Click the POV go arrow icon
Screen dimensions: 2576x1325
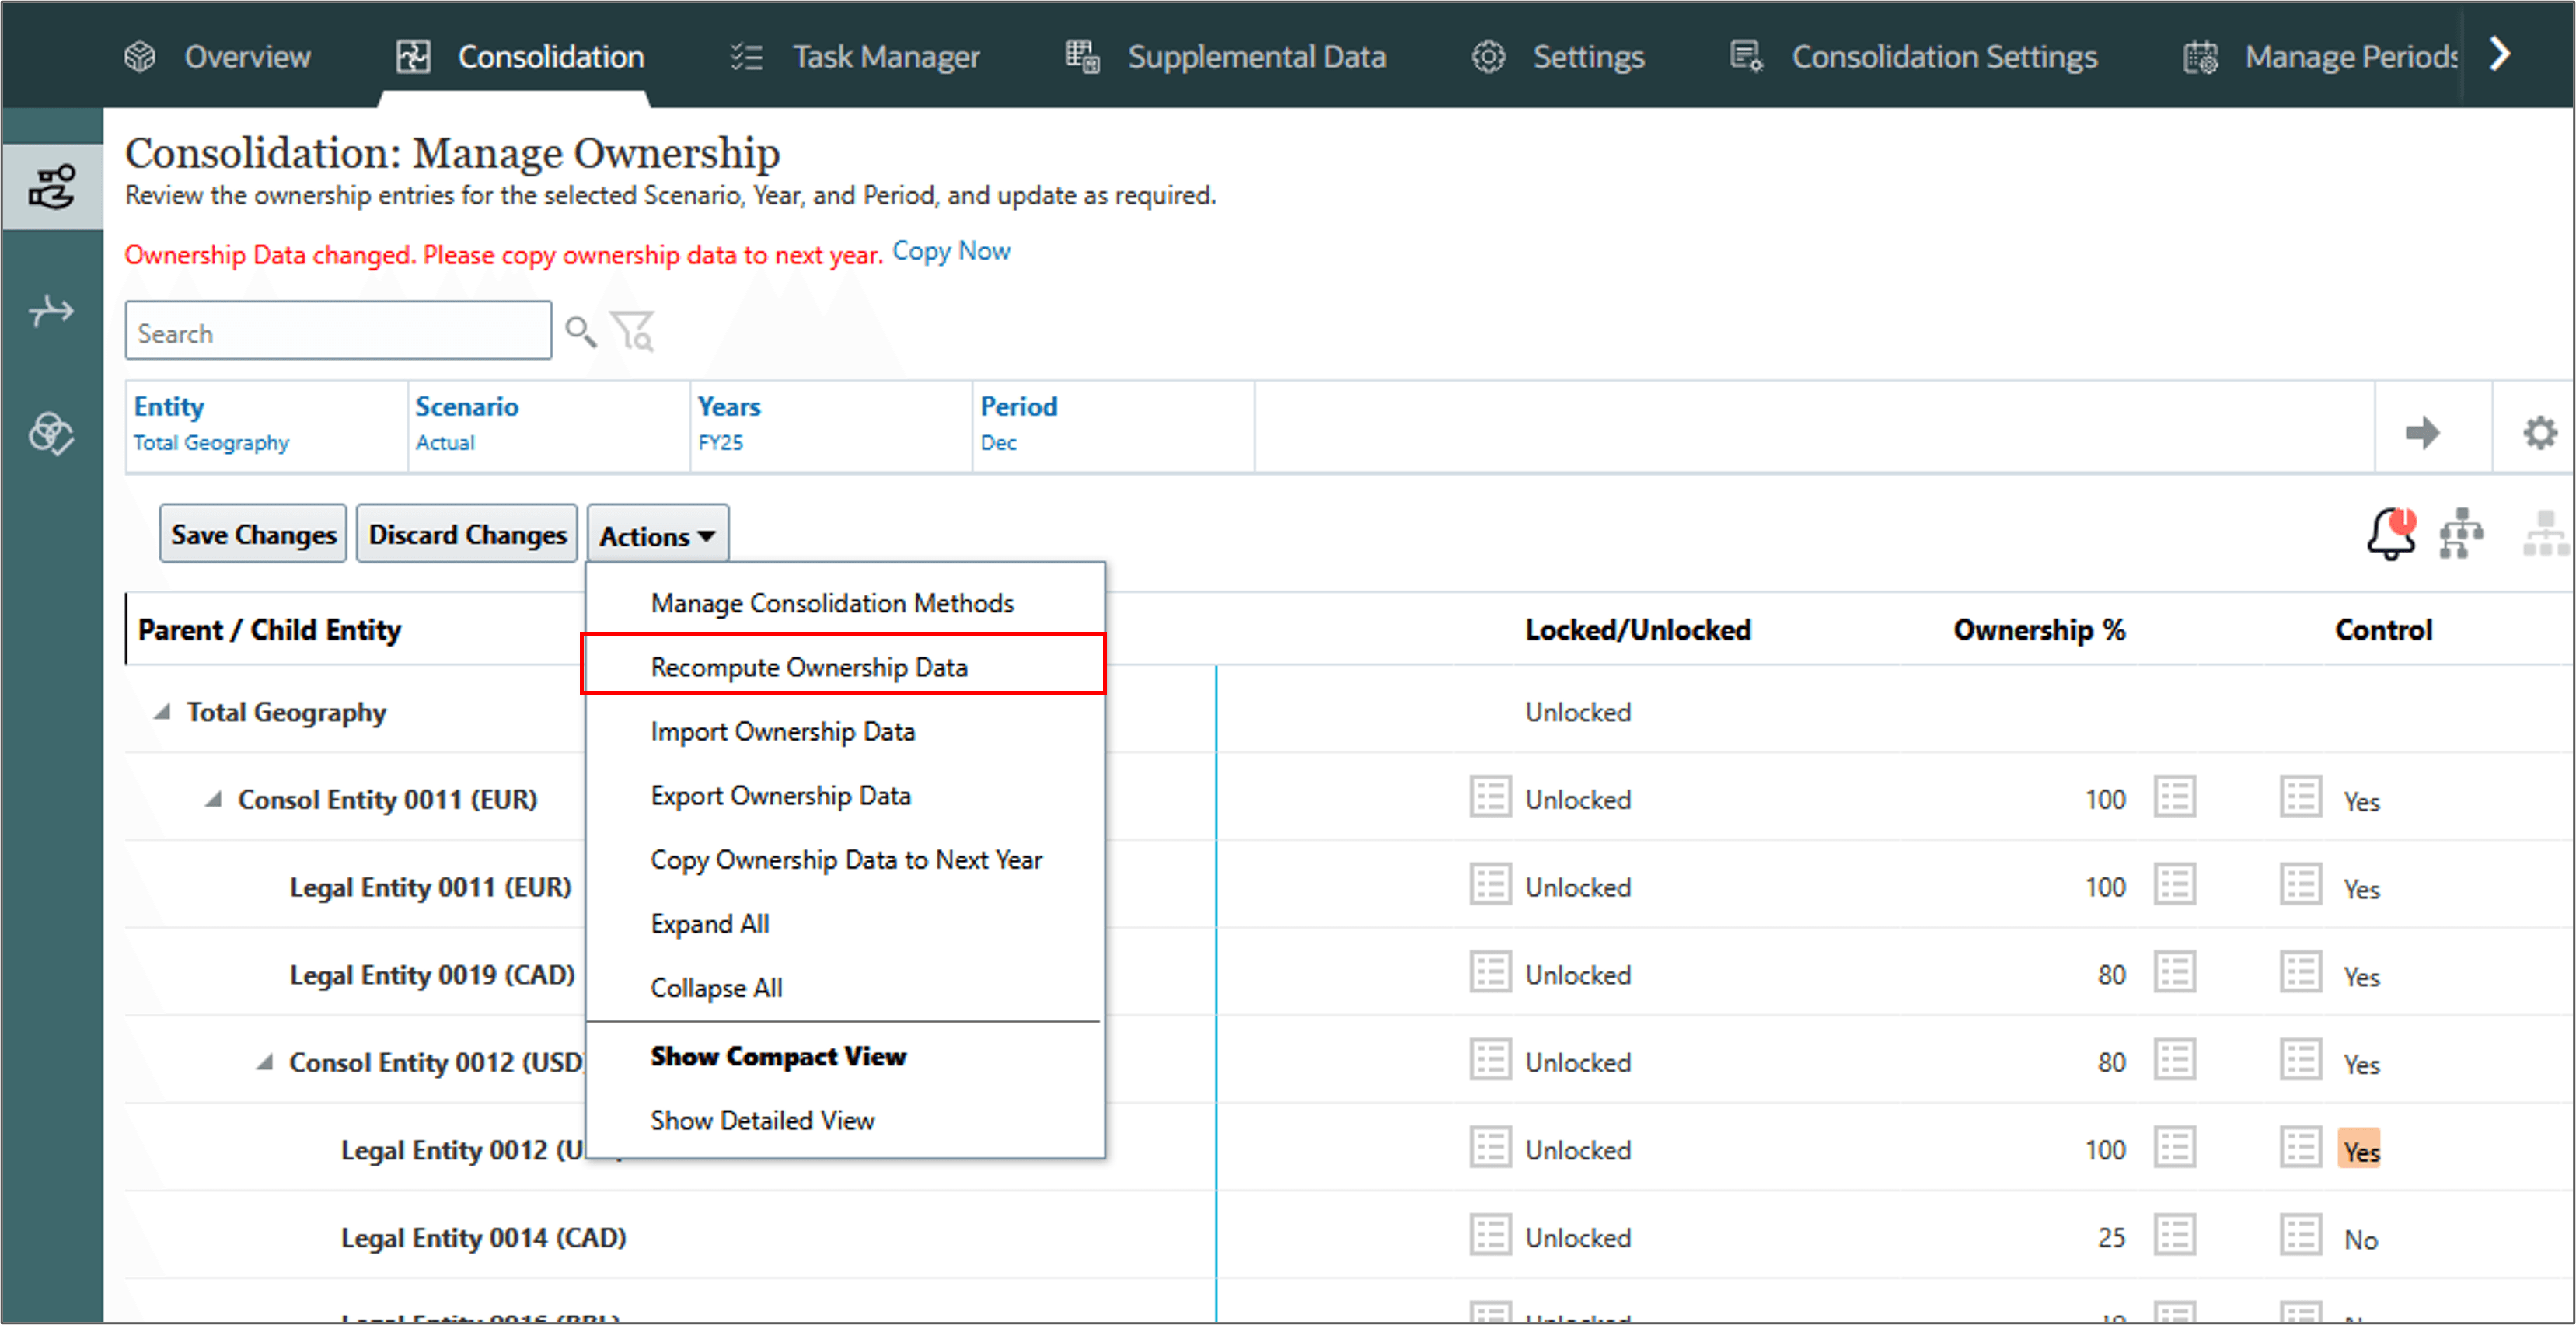point(2423,433)
